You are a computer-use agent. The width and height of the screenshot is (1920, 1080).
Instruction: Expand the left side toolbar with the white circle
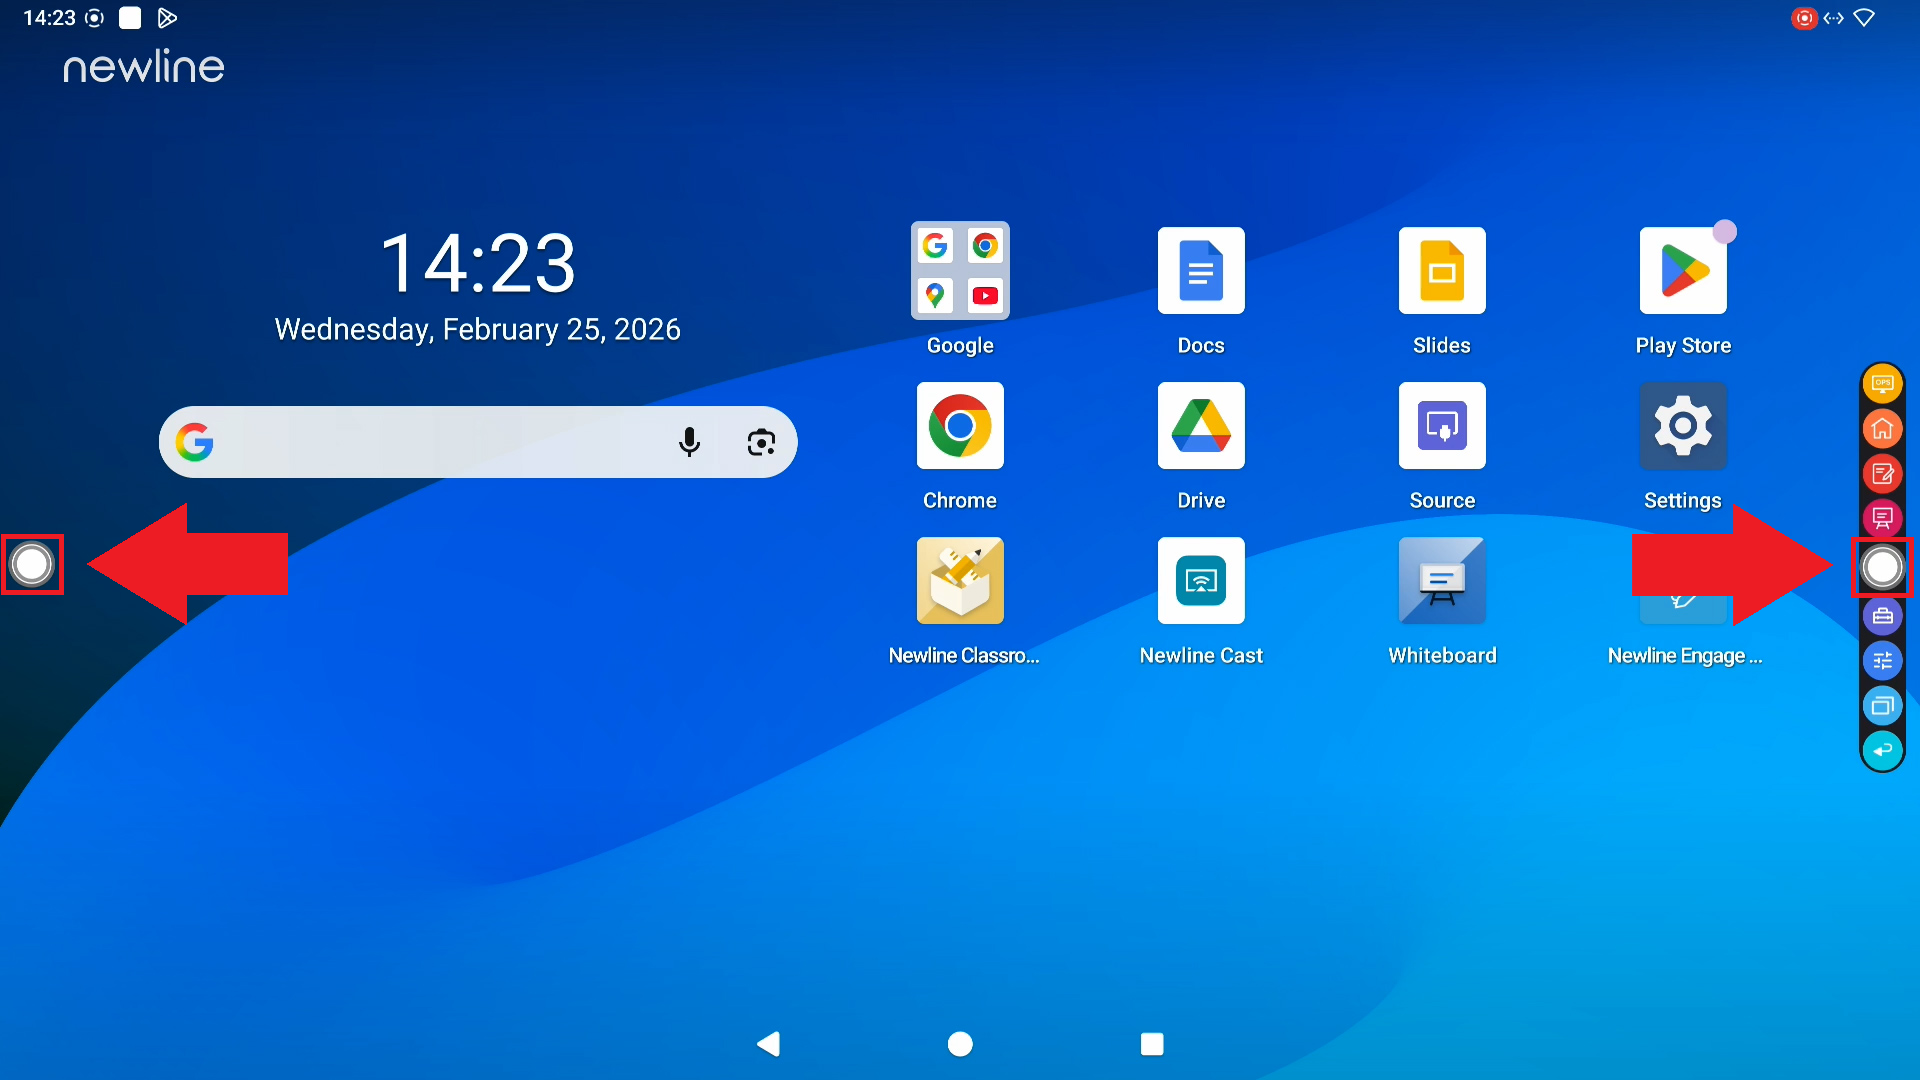coord(32,564)
